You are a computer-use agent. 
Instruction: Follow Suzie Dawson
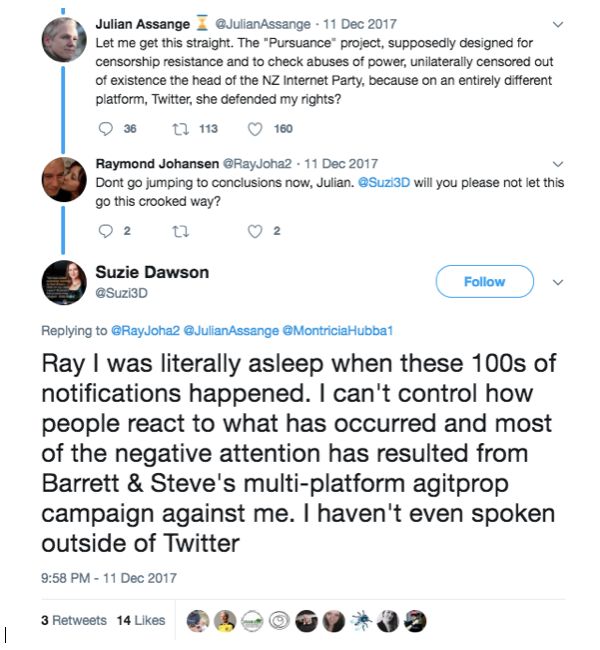(484, 282)
